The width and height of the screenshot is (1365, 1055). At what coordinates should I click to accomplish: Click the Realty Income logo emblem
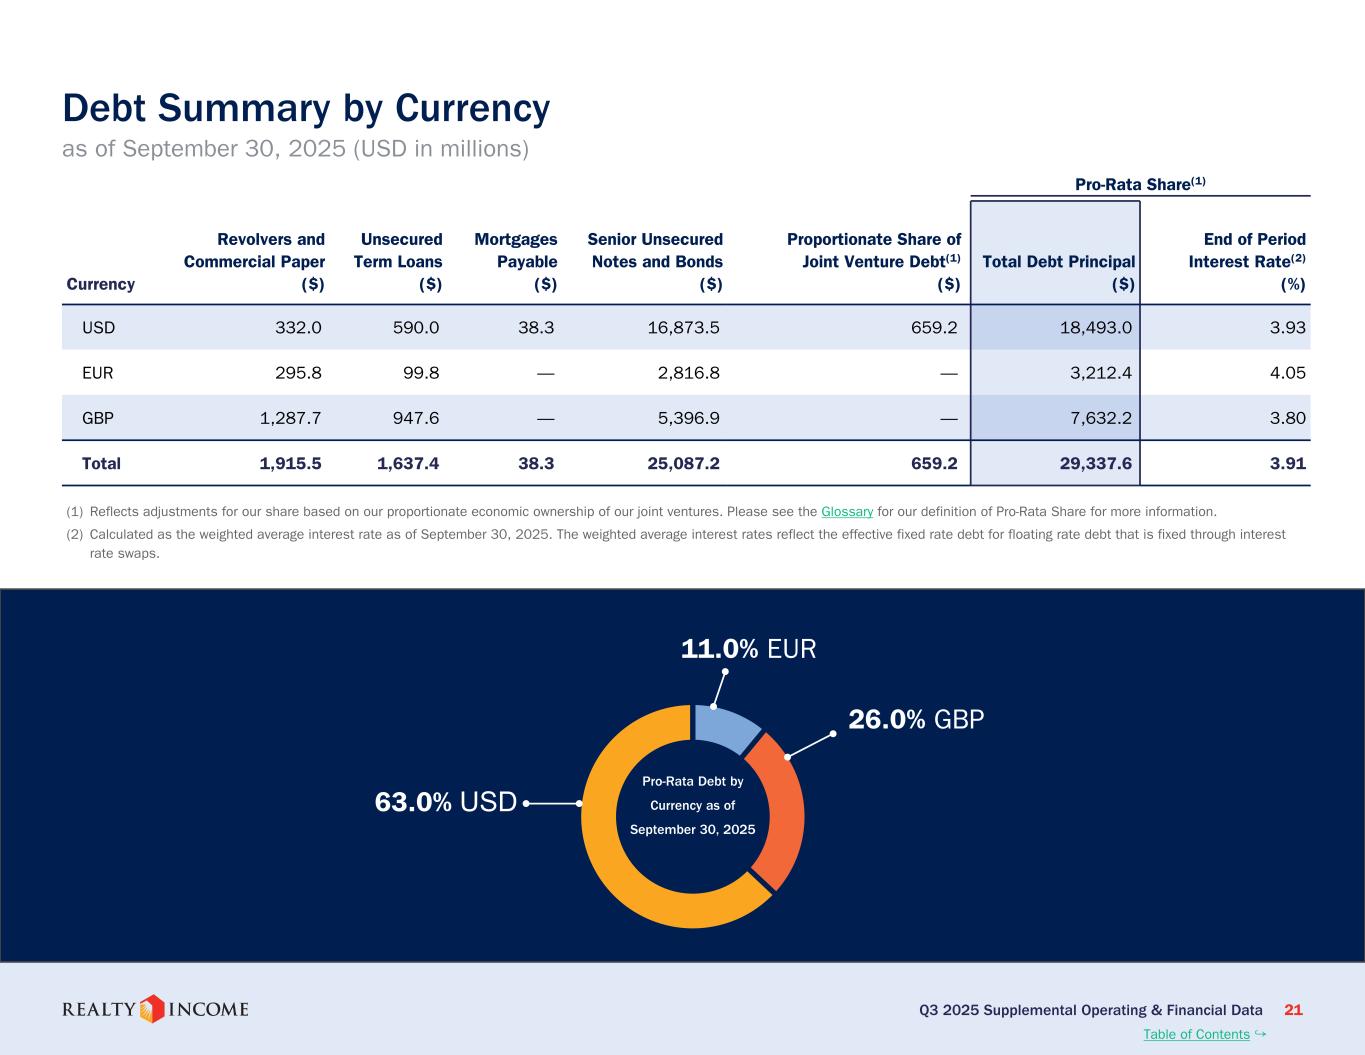coord(151,1009)
